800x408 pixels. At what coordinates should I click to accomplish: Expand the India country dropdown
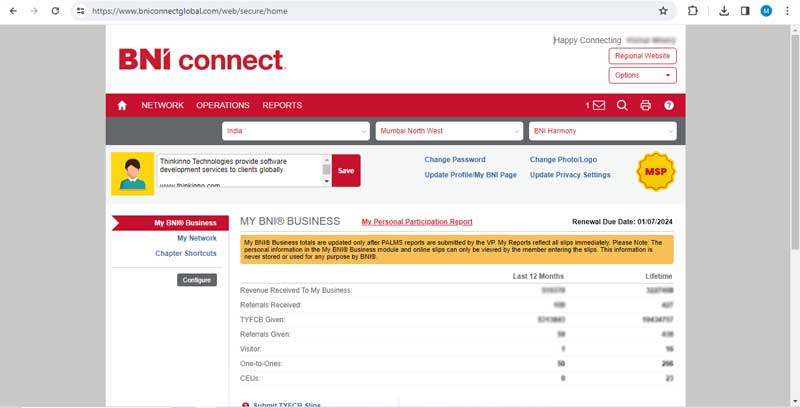(x=296, y=131)
